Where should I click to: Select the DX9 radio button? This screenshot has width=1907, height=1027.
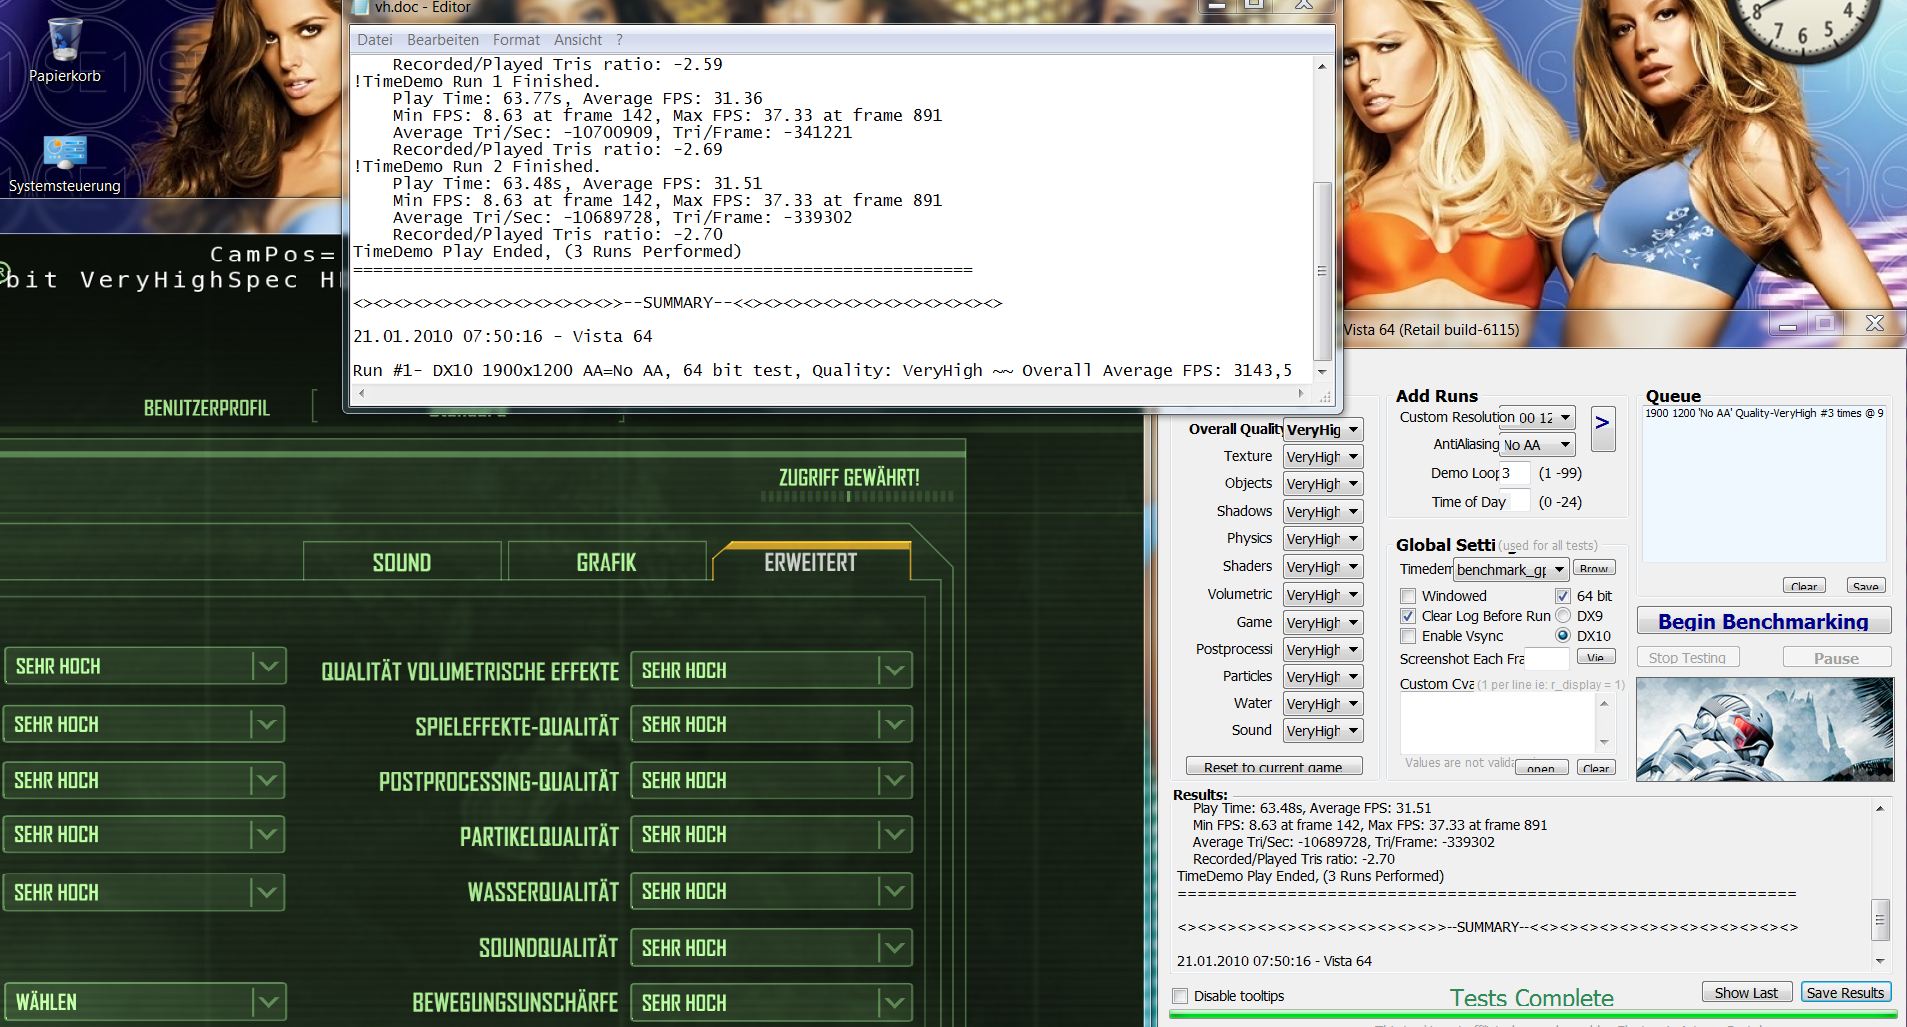click(x=1563, y=616)
